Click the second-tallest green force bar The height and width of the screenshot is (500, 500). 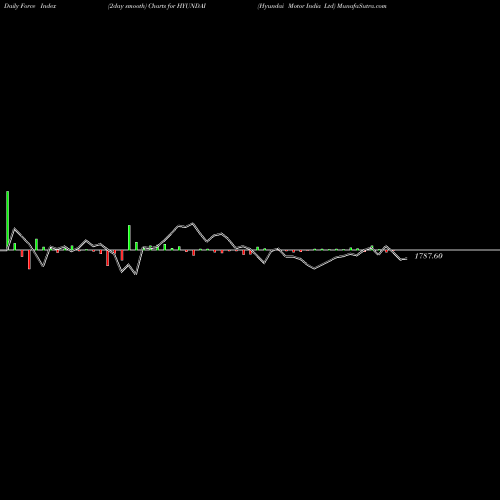129,237
